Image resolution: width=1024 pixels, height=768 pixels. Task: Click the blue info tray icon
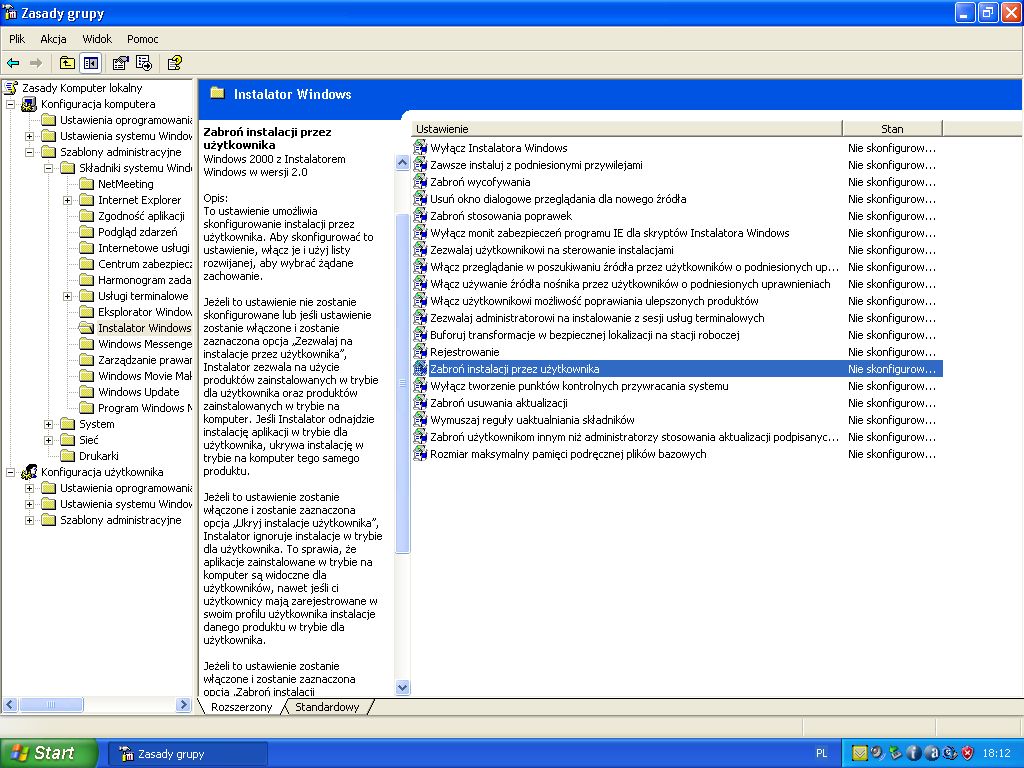pos(914,753)
